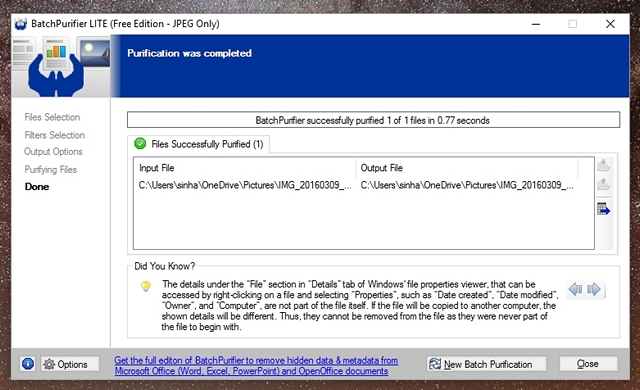Select the Files Successfully Purified (1) tab
The height and width of the screenshot is (390, 640).
click(198, 144)
